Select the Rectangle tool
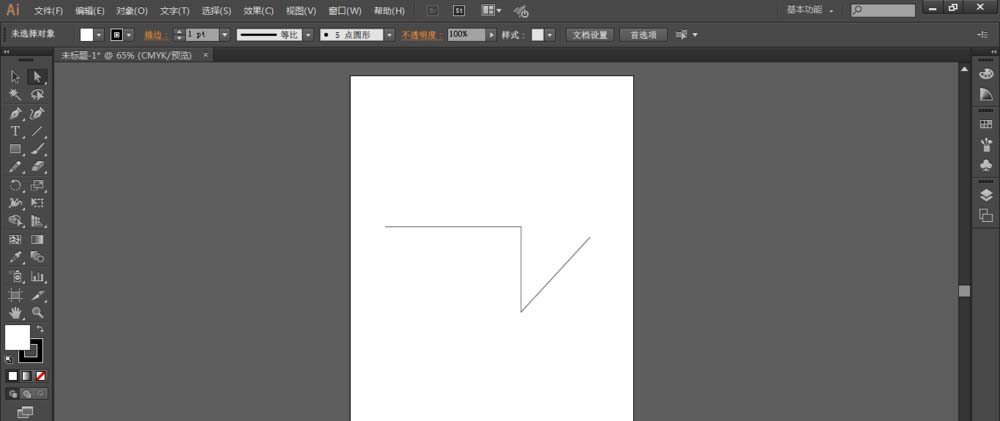The height and width of the screenshot is (421, 1000). point(16,149)
